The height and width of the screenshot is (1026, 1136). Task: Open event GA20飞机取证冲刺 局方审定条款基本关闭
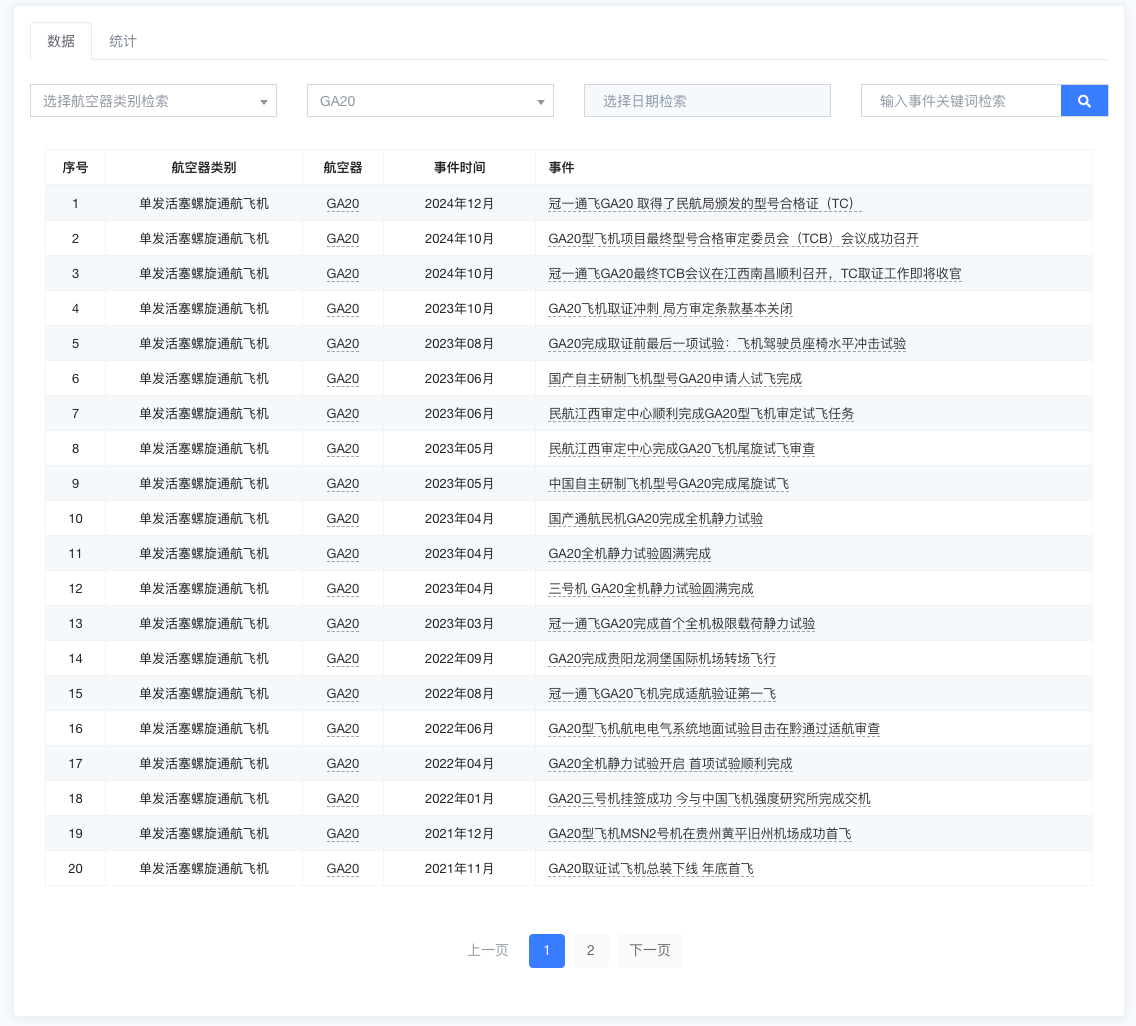pyautogui.click(x=670, y=309)
